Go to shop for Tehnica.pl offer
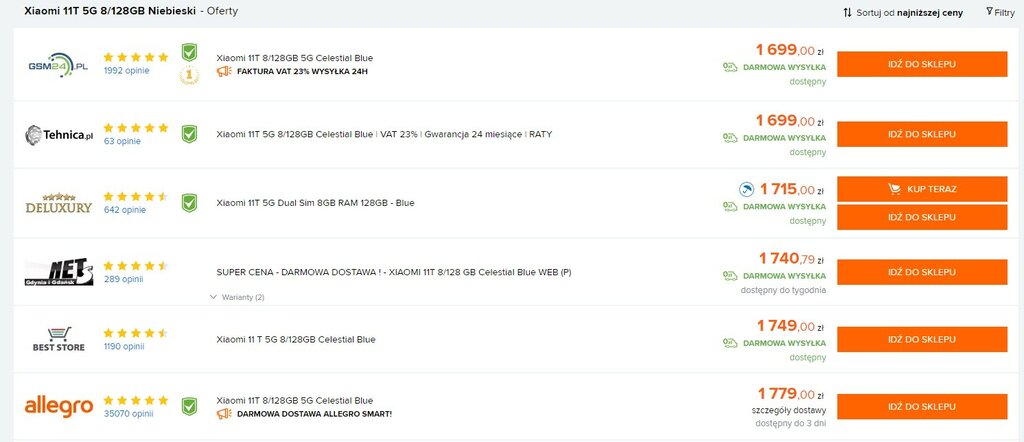 (922, 134)
